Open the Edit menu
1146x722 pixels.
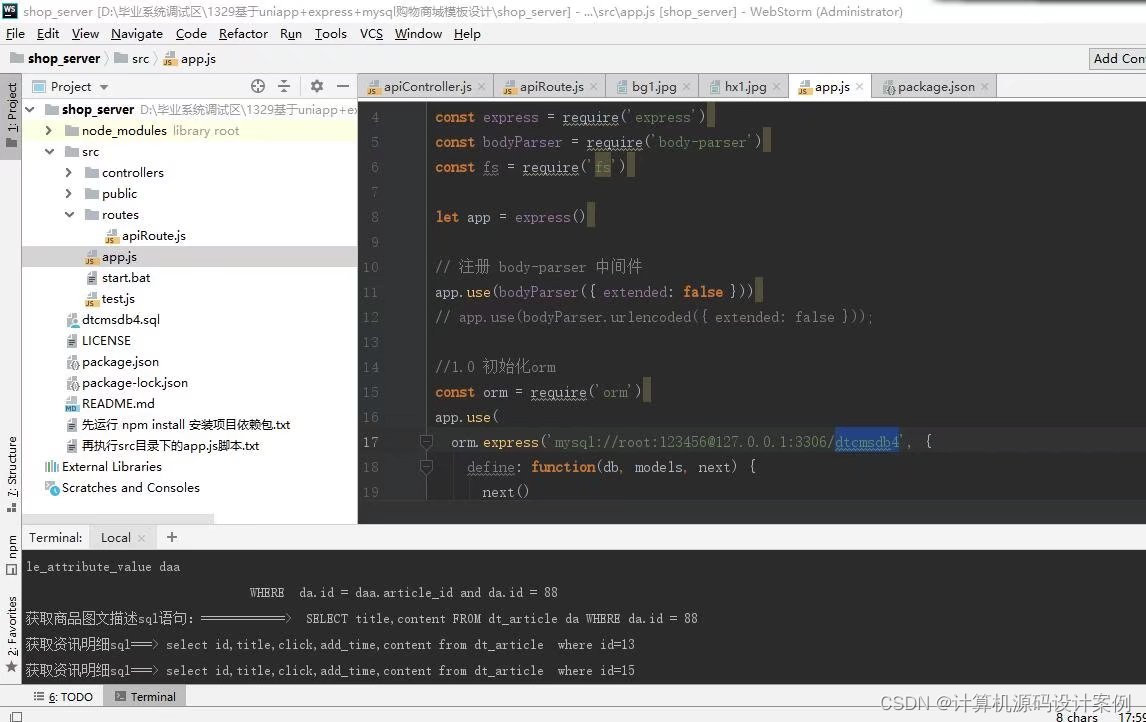[48, 34]
